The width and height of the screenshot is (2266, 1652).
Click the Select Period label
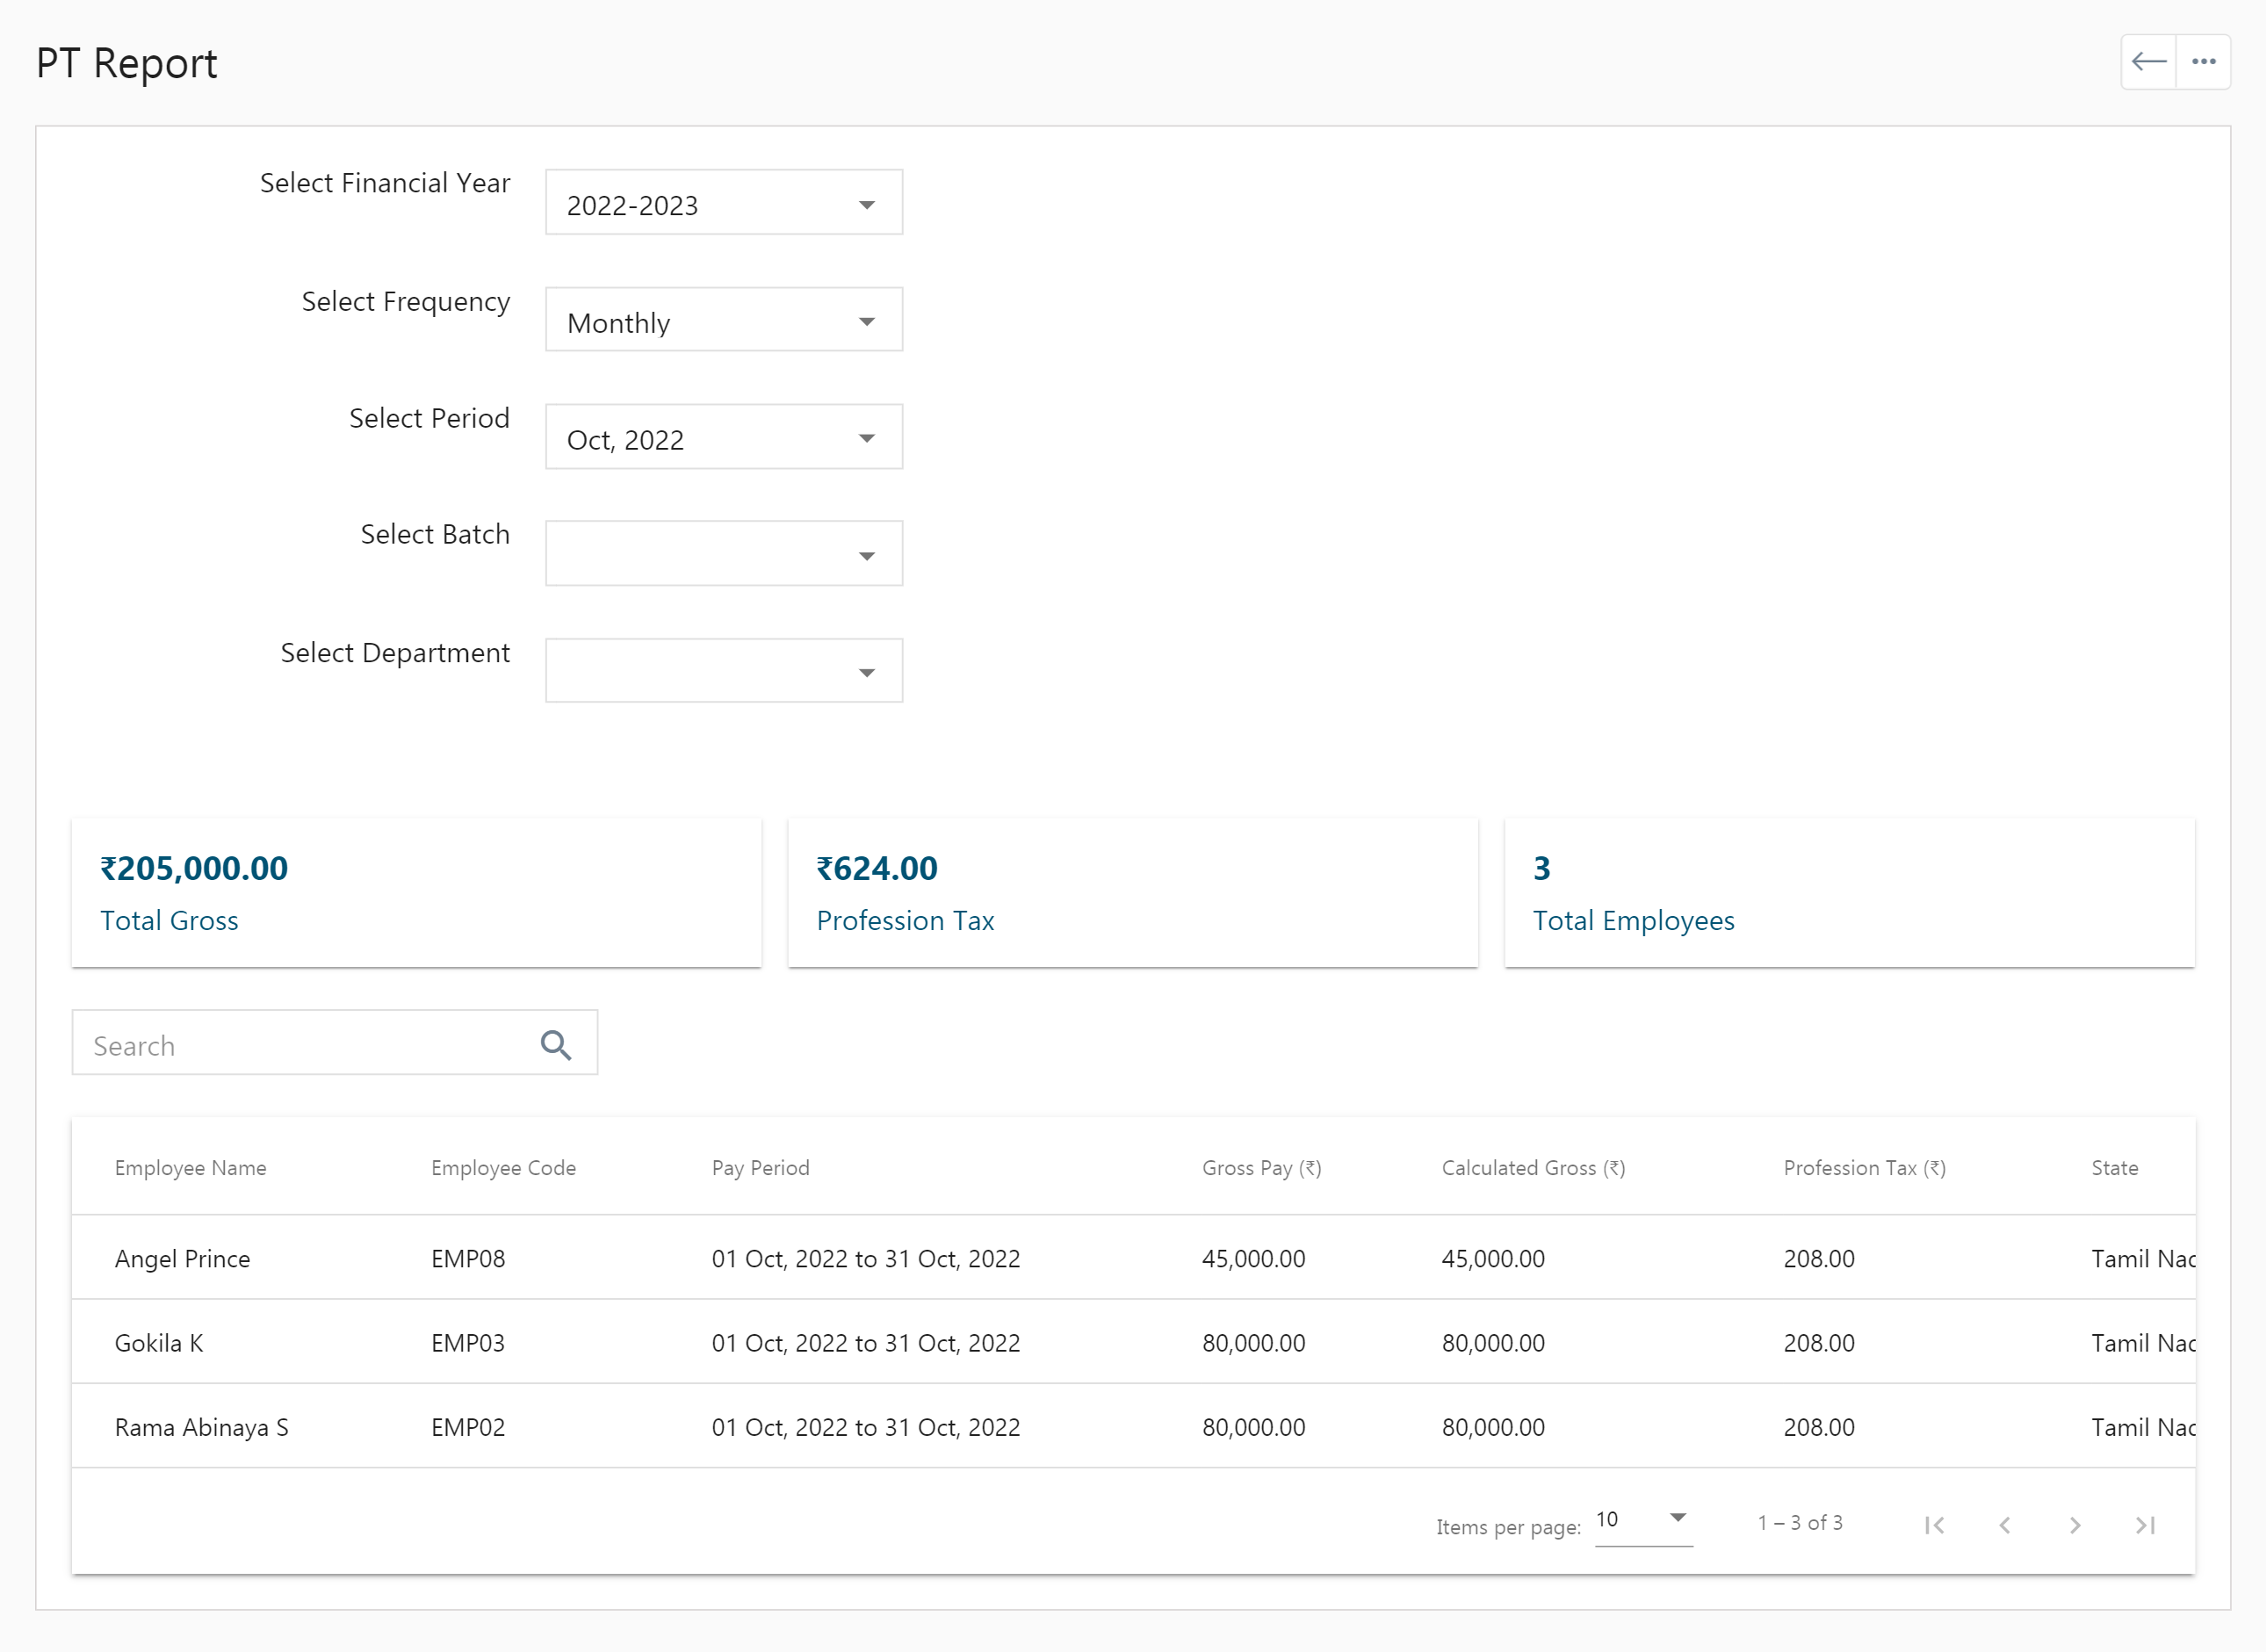429,418
